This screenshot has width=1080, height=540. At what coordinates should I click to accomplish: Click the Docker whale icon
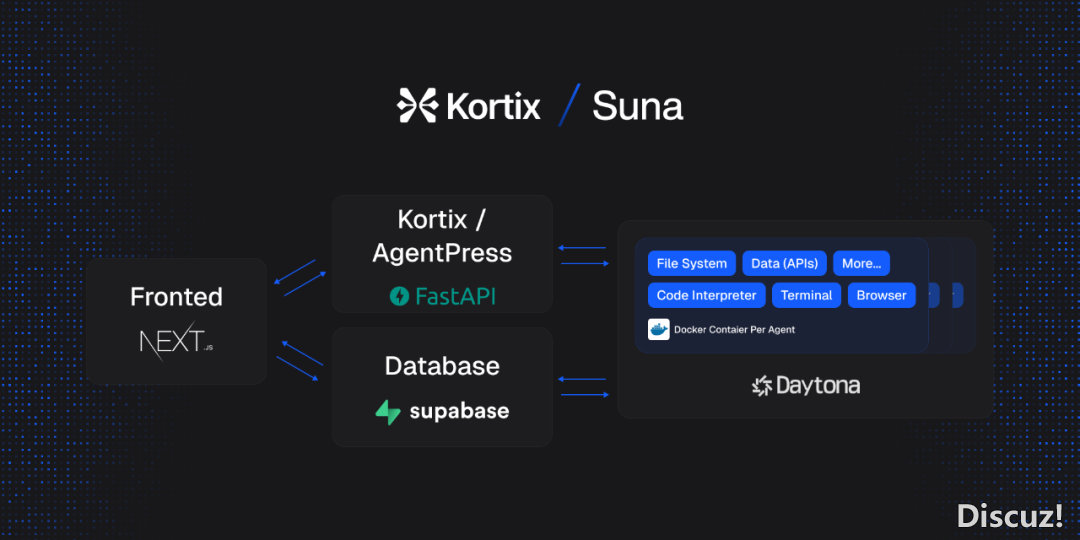click(x=658, y=329)
